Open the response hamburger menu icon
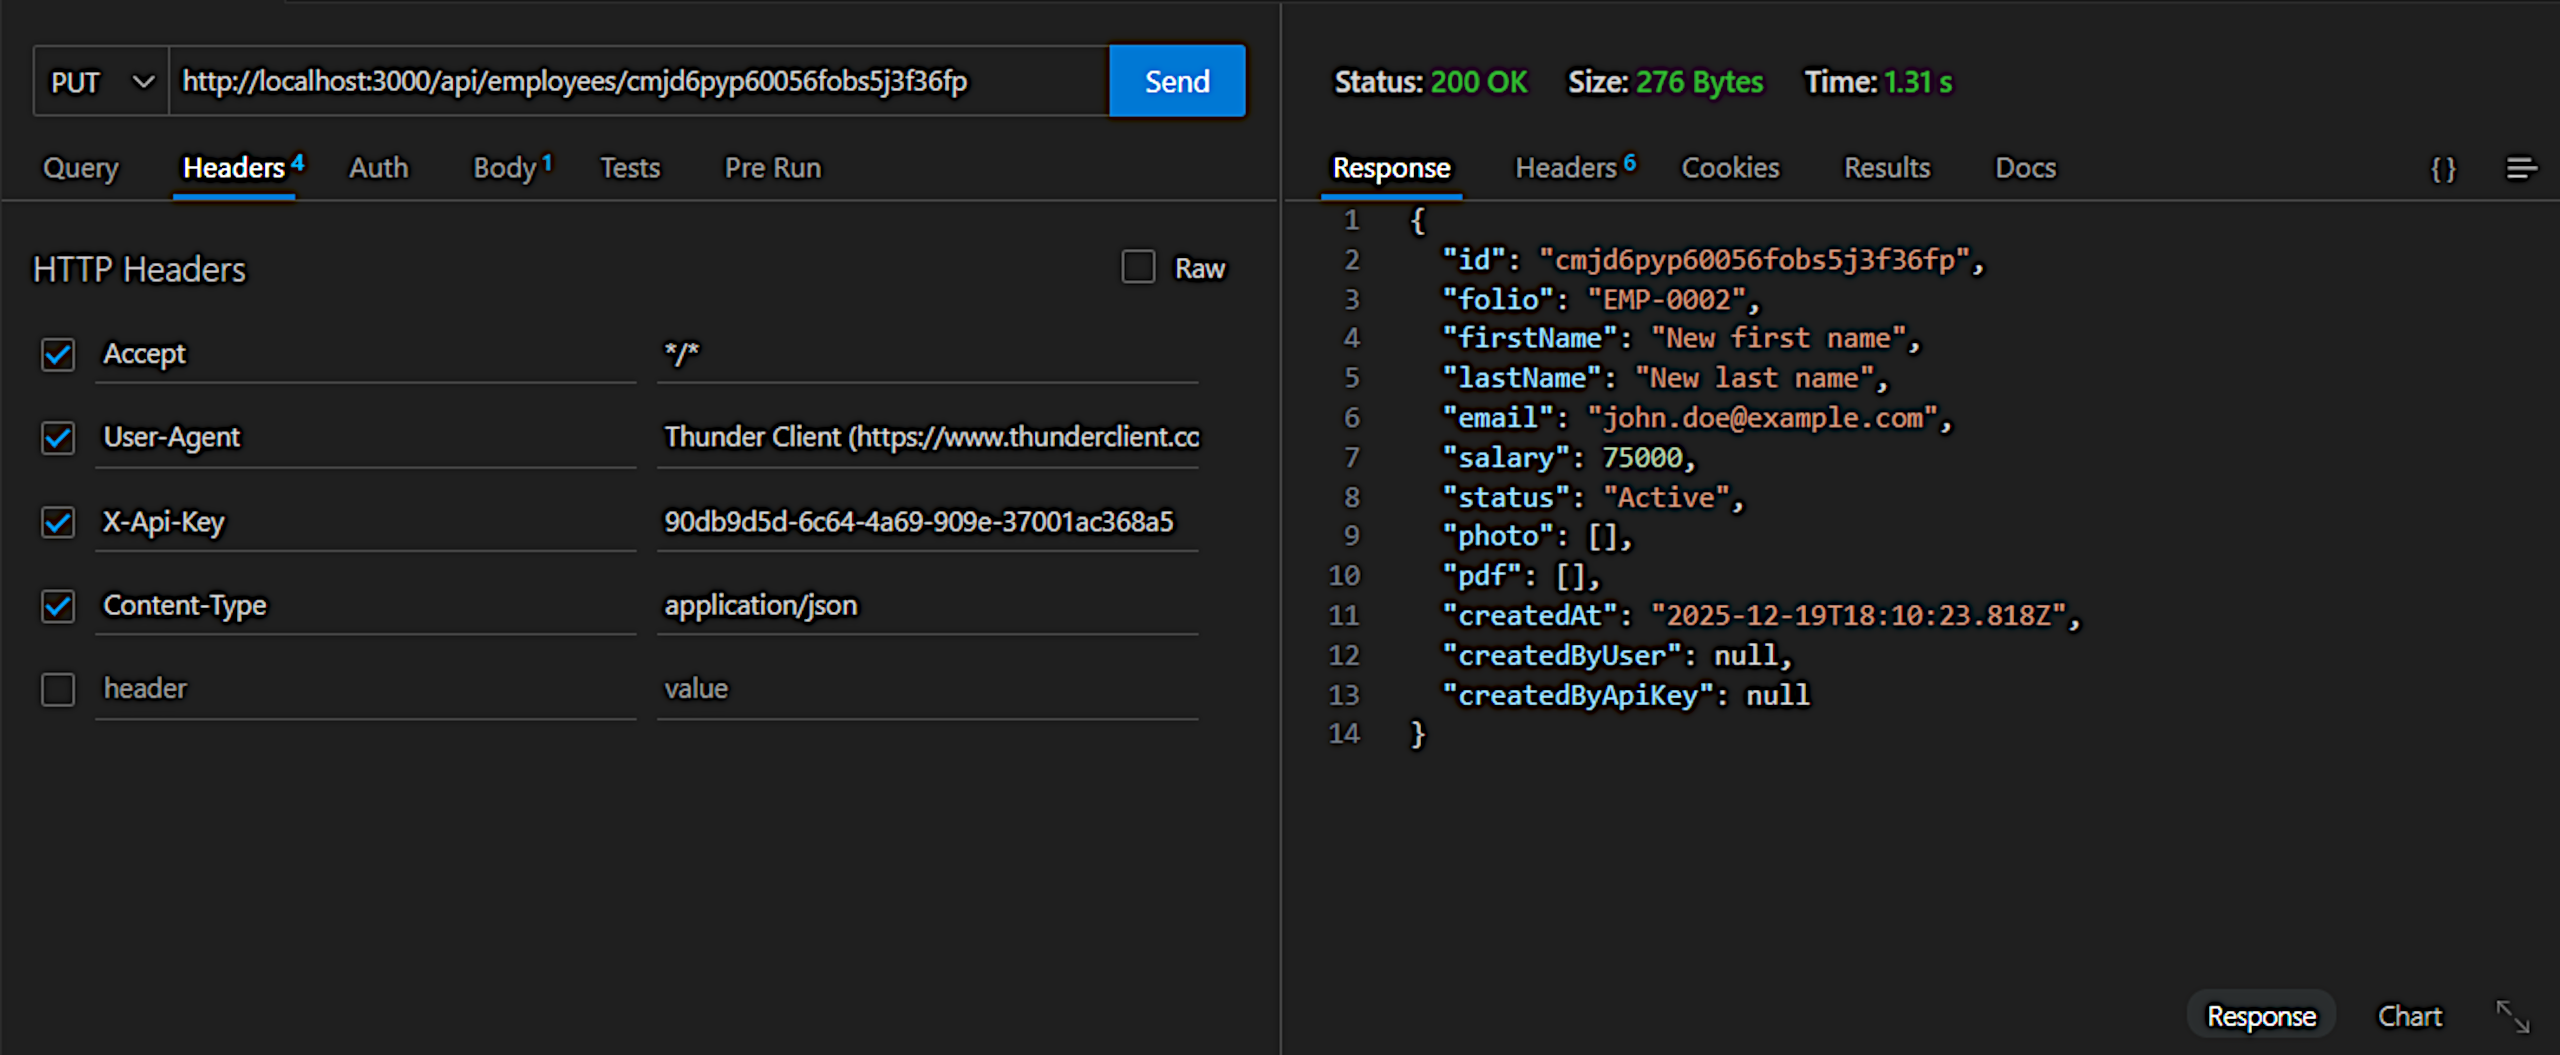Image resolution: width=2560 pixels, height=1055 pixels. pyautogui.click(x=2521, y=169)
